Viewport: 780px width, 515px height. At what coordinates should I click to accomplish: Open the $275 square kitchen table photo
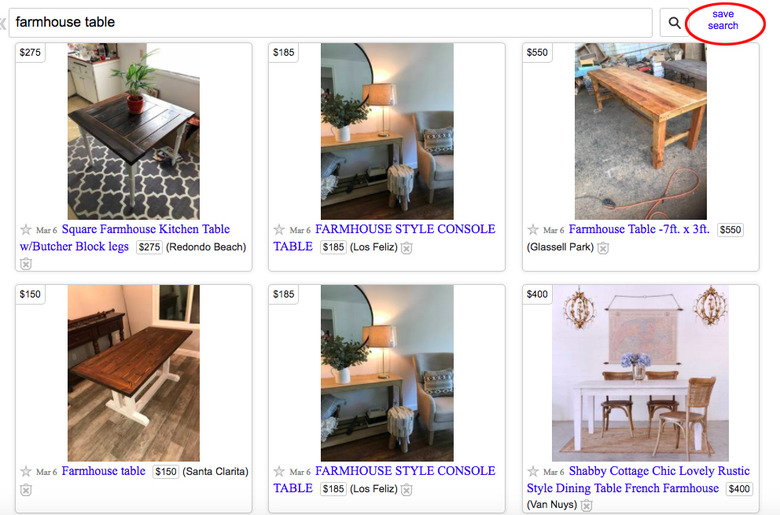point(134,131)
